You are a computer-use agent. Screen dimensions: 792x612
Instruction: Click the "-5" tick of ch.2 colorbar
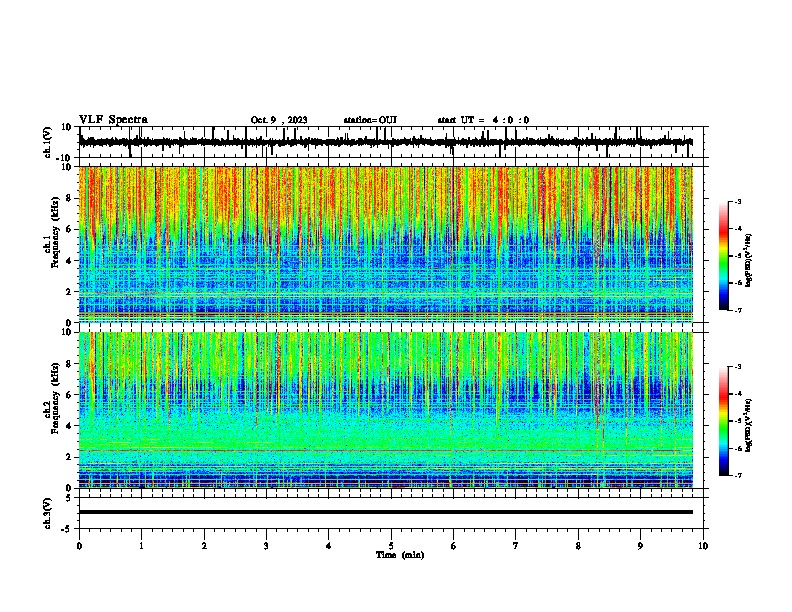click(x=738, y=421)
